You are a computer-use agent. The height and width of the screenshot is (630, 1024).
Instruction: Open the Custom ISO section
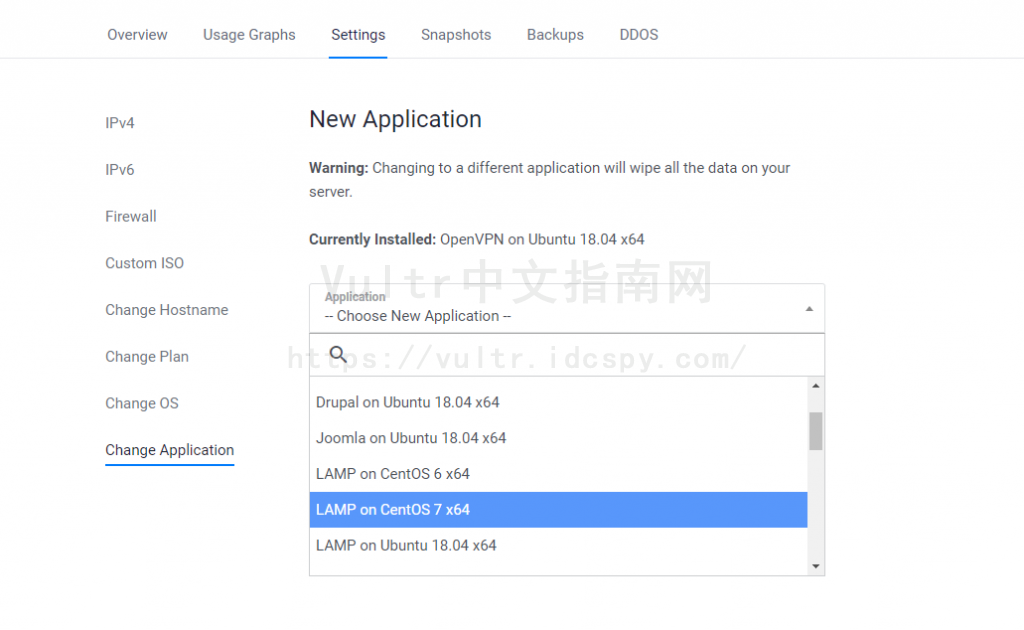144,263
